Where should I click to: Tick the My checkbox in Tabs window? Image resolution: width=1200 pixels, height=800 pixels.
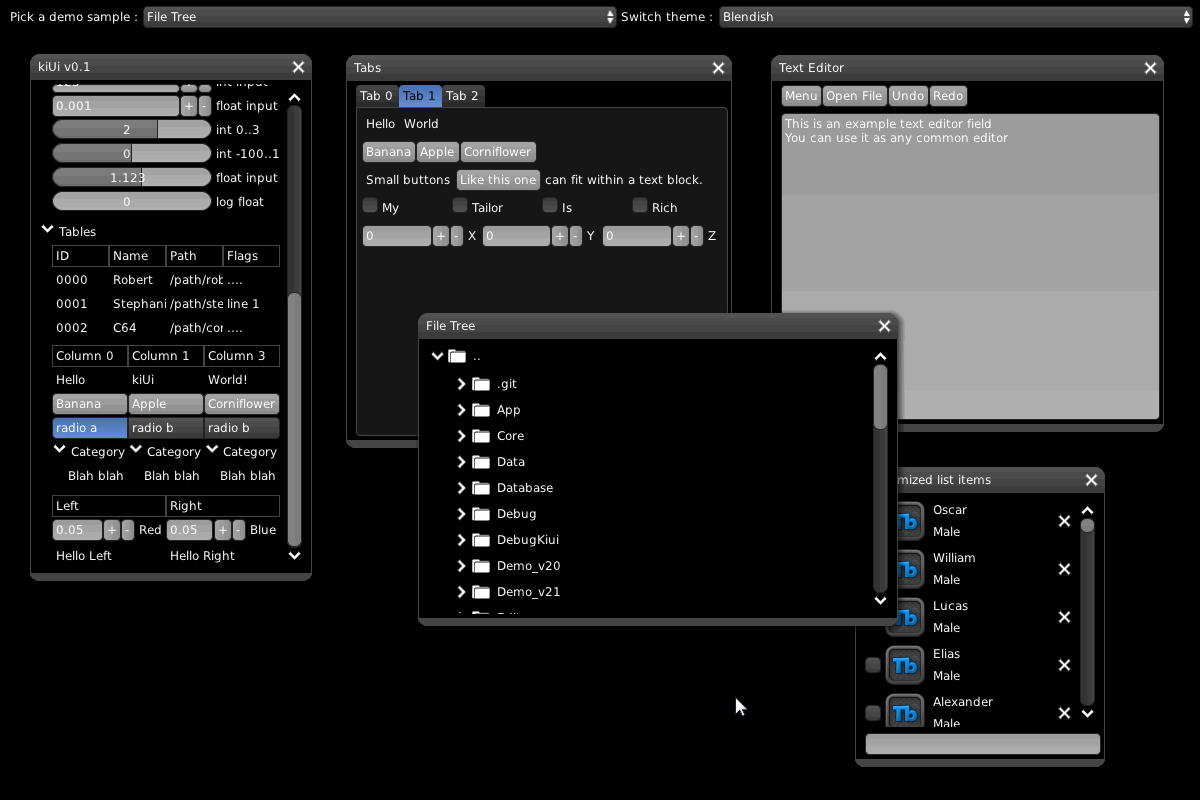point(370,205)
